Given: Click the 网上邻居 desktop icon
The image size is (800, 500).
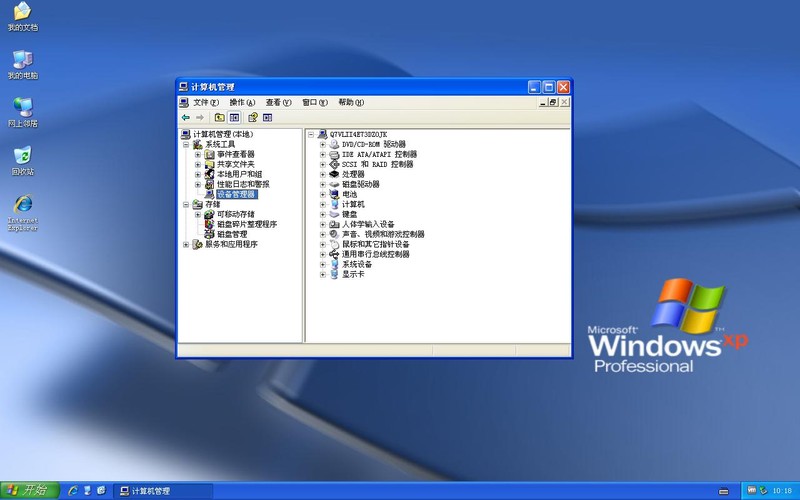Looking at the screenshot, I should point(22,113).
